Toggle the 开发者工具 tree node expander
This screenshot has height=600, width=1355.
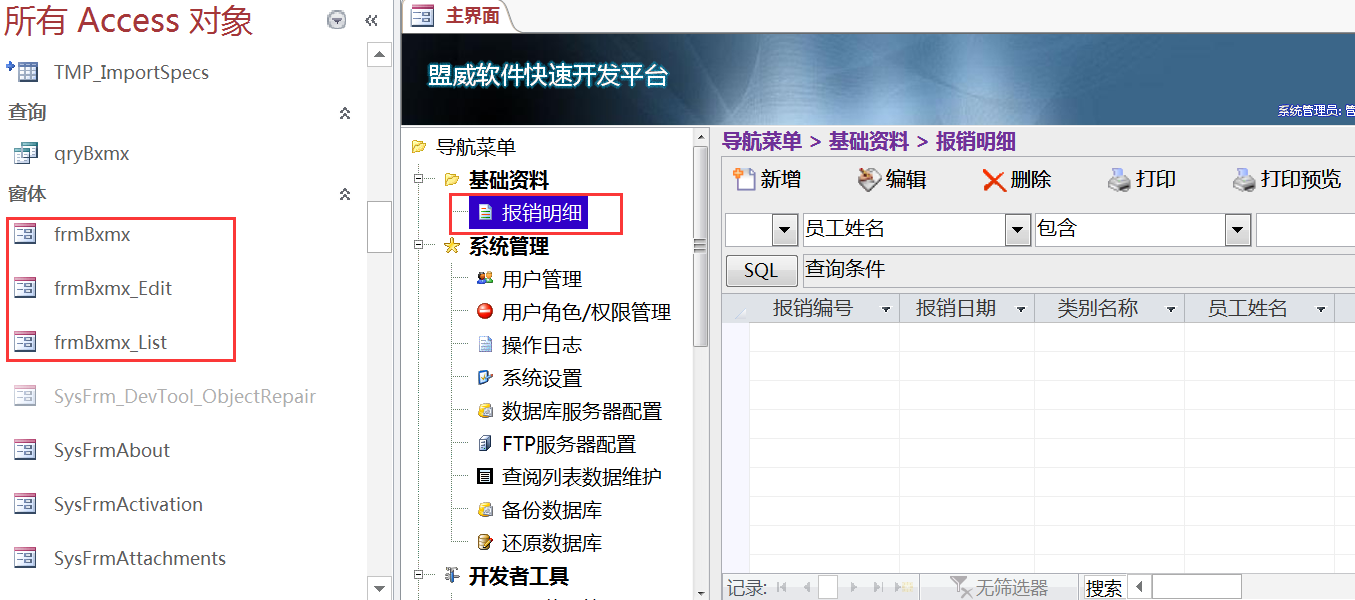(x=419, y=576)
